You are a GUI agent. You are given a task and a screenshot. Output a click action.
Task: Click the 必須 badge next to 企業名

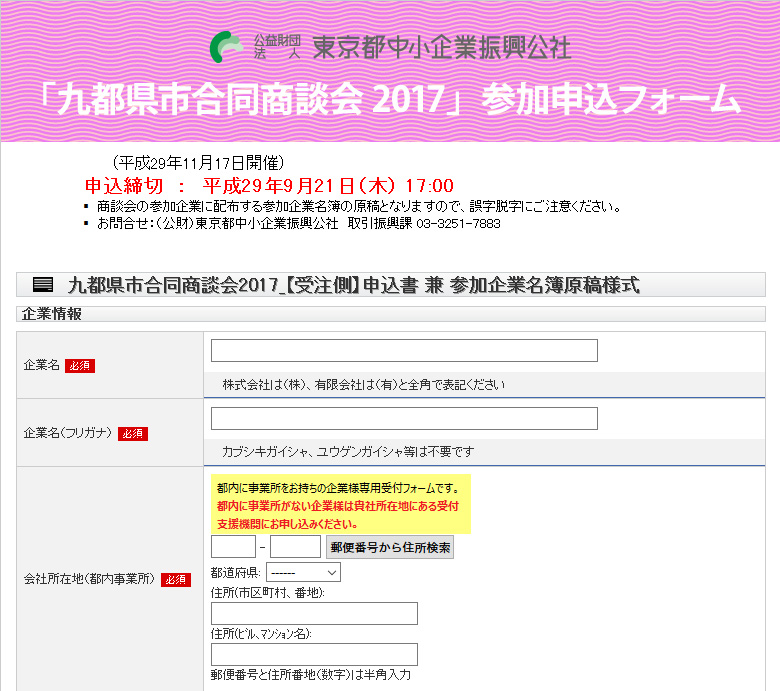pyautogui.click(x=80, y=366)
